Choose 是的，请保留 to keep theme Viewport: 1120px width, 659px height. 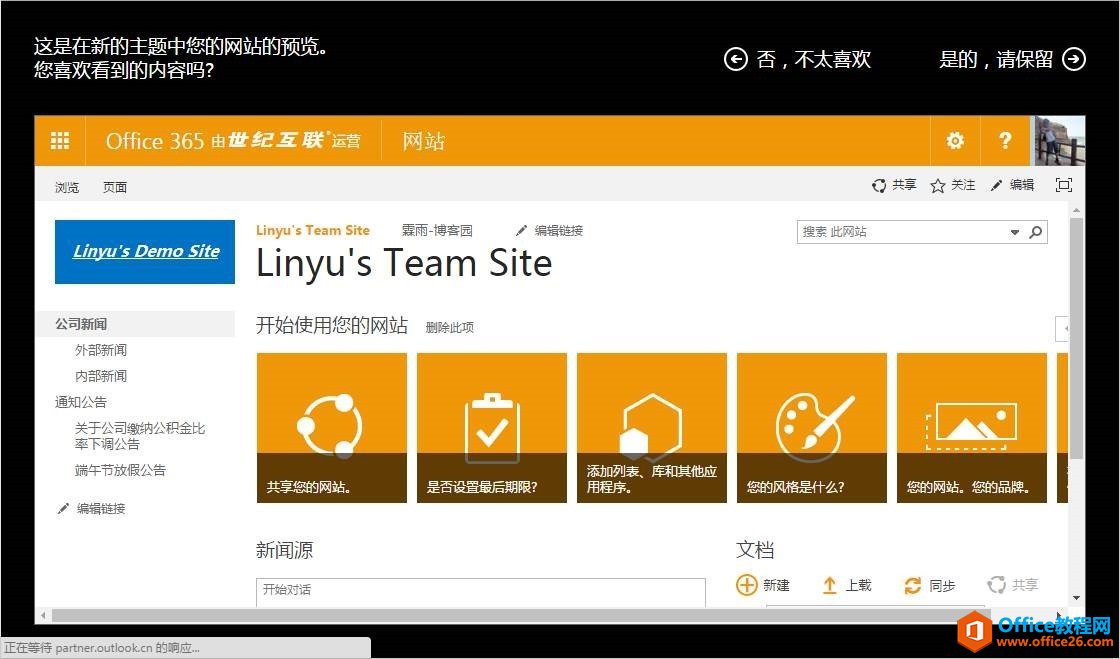coord(996,60)
